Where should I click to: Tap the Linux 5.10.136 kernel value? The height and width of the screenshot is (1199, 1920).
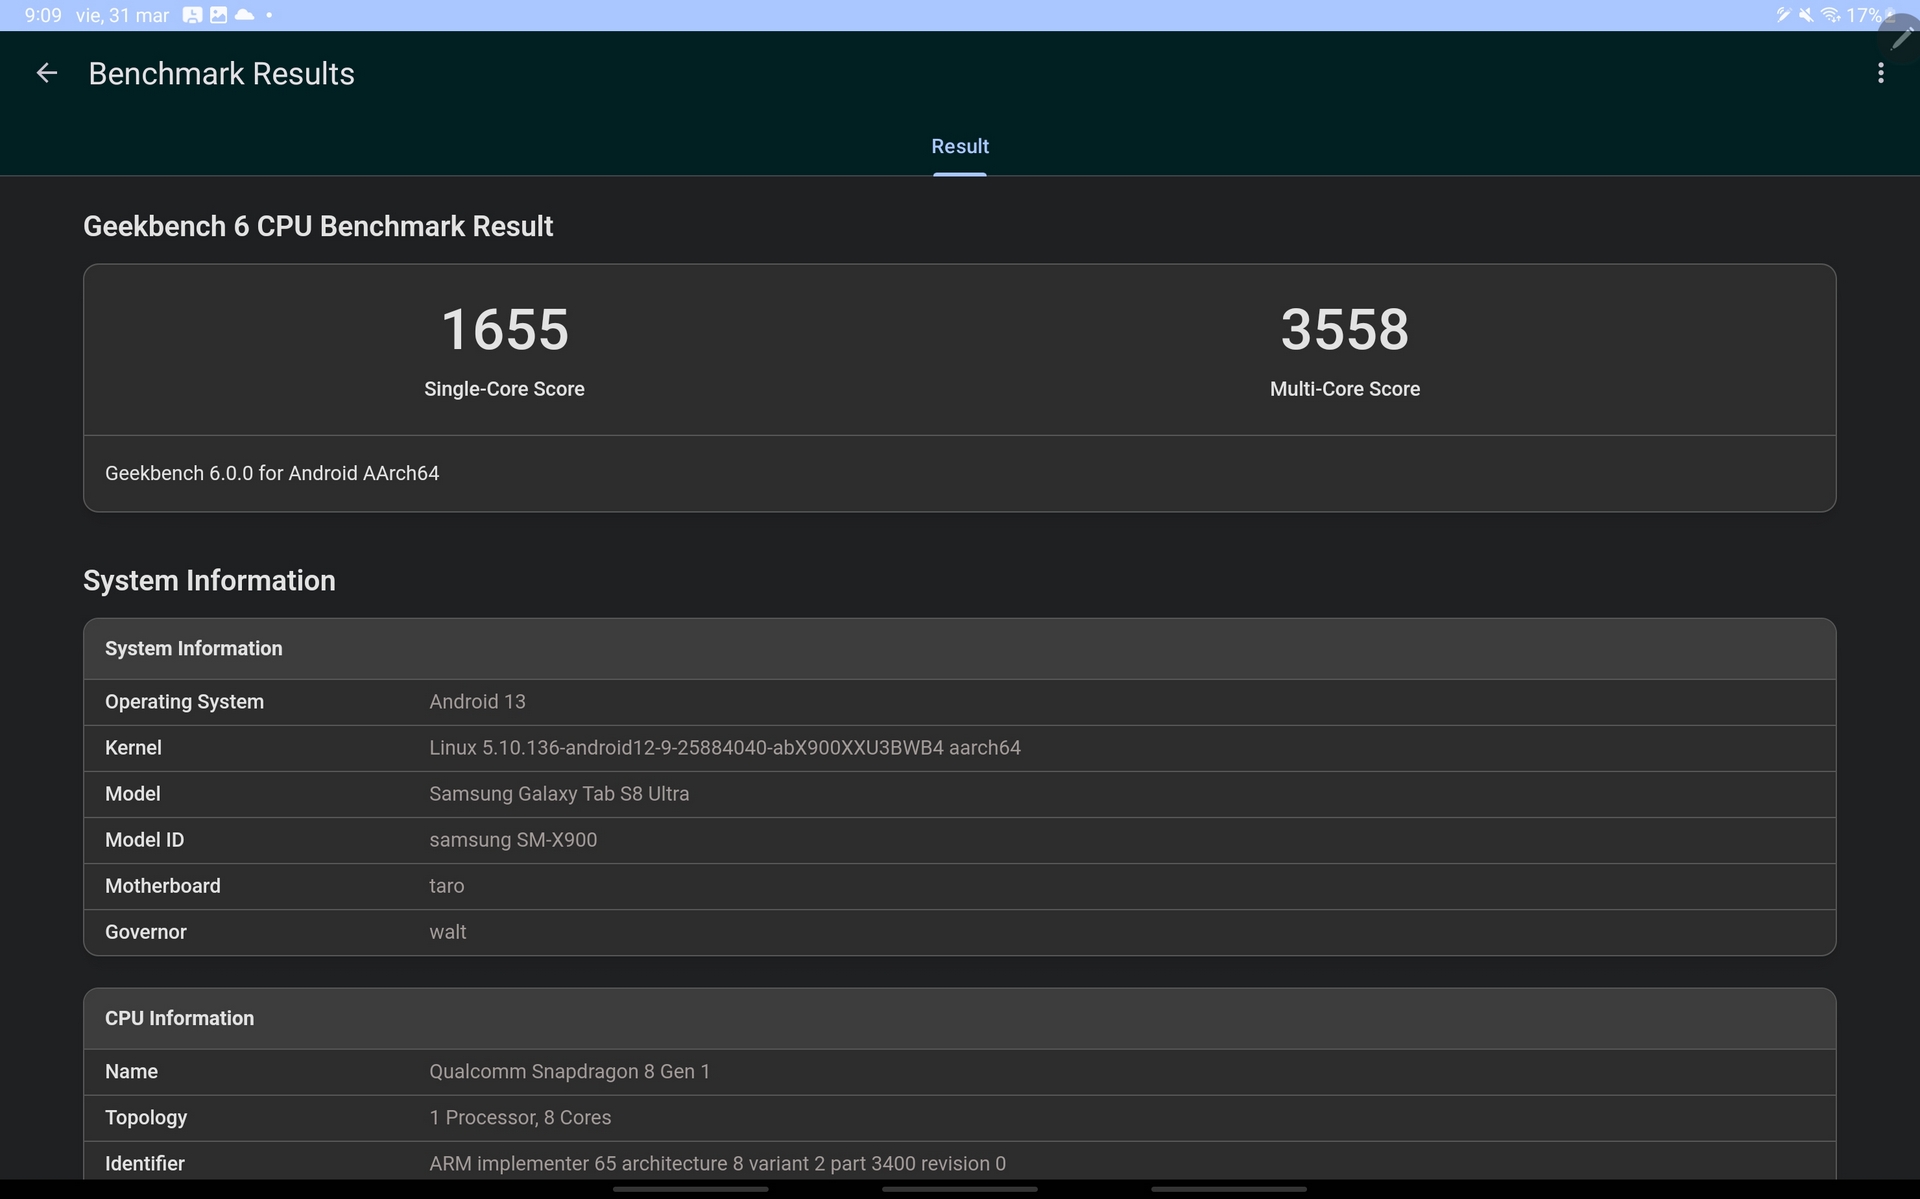pyautogui.click(x=725, y=748)
